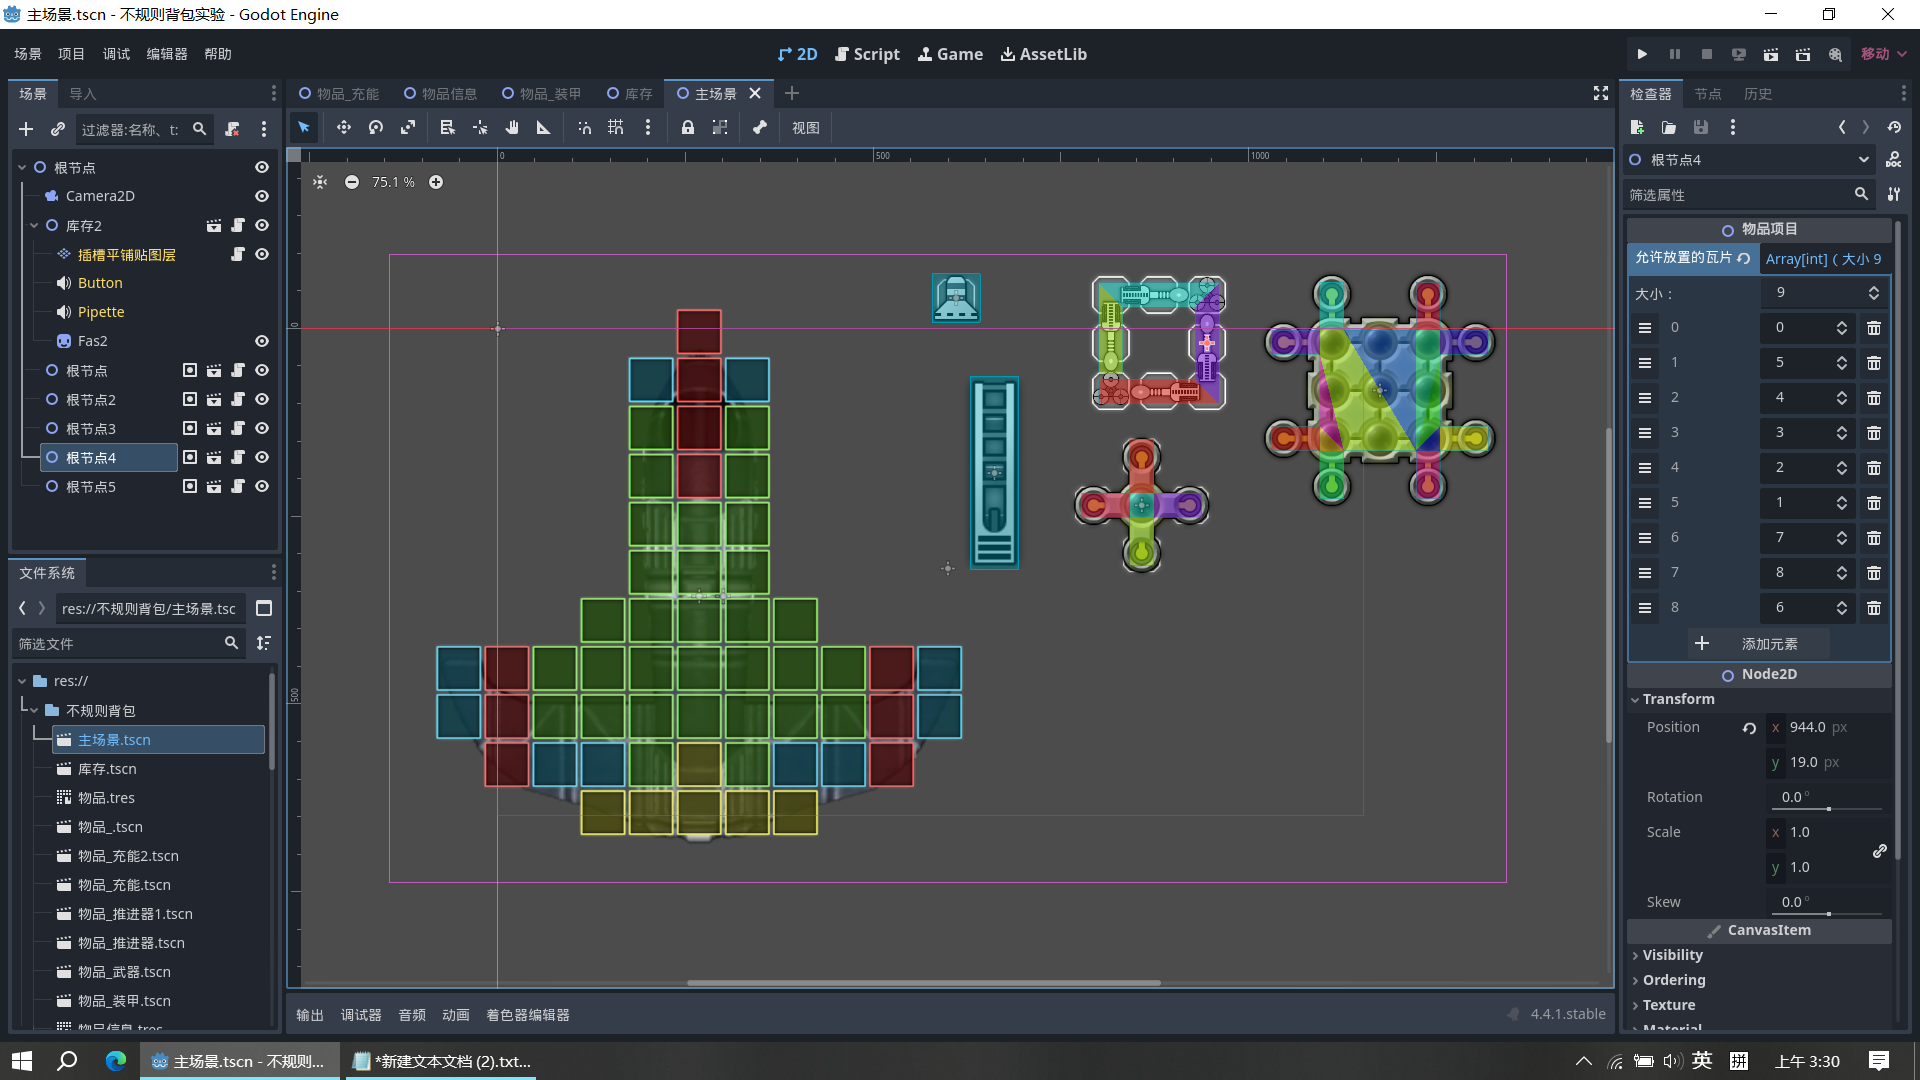Open the 调试 menu

click(116, 54)
